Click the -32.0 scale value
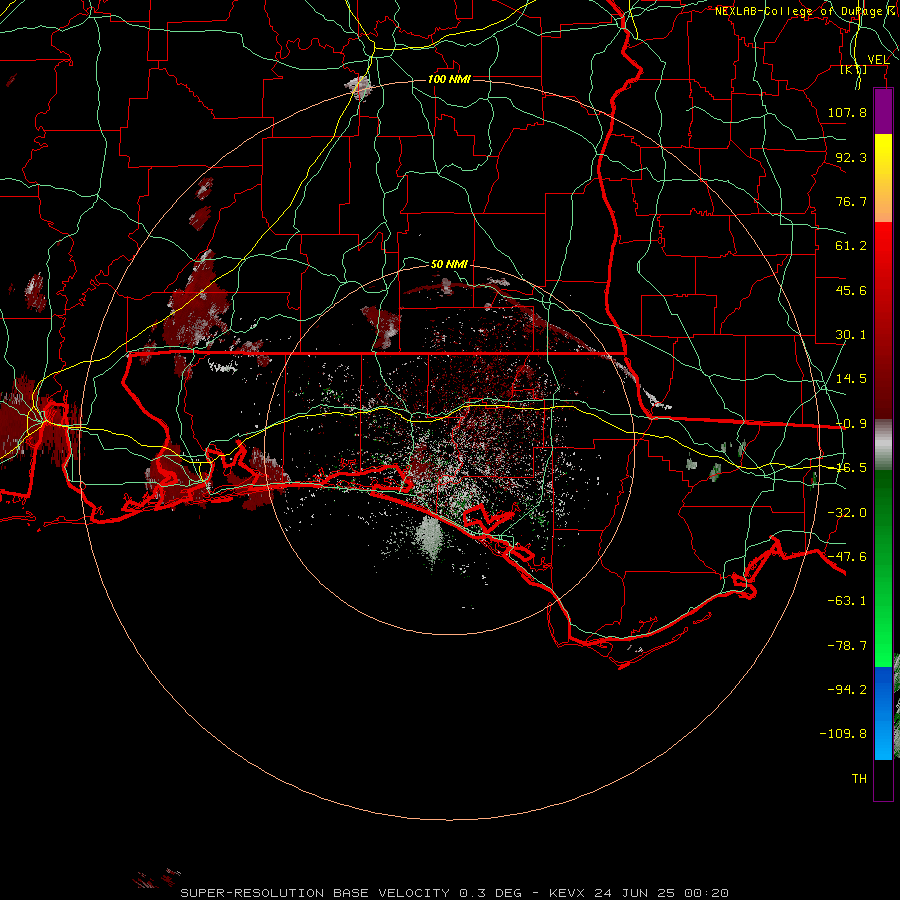 coord(847,513)
